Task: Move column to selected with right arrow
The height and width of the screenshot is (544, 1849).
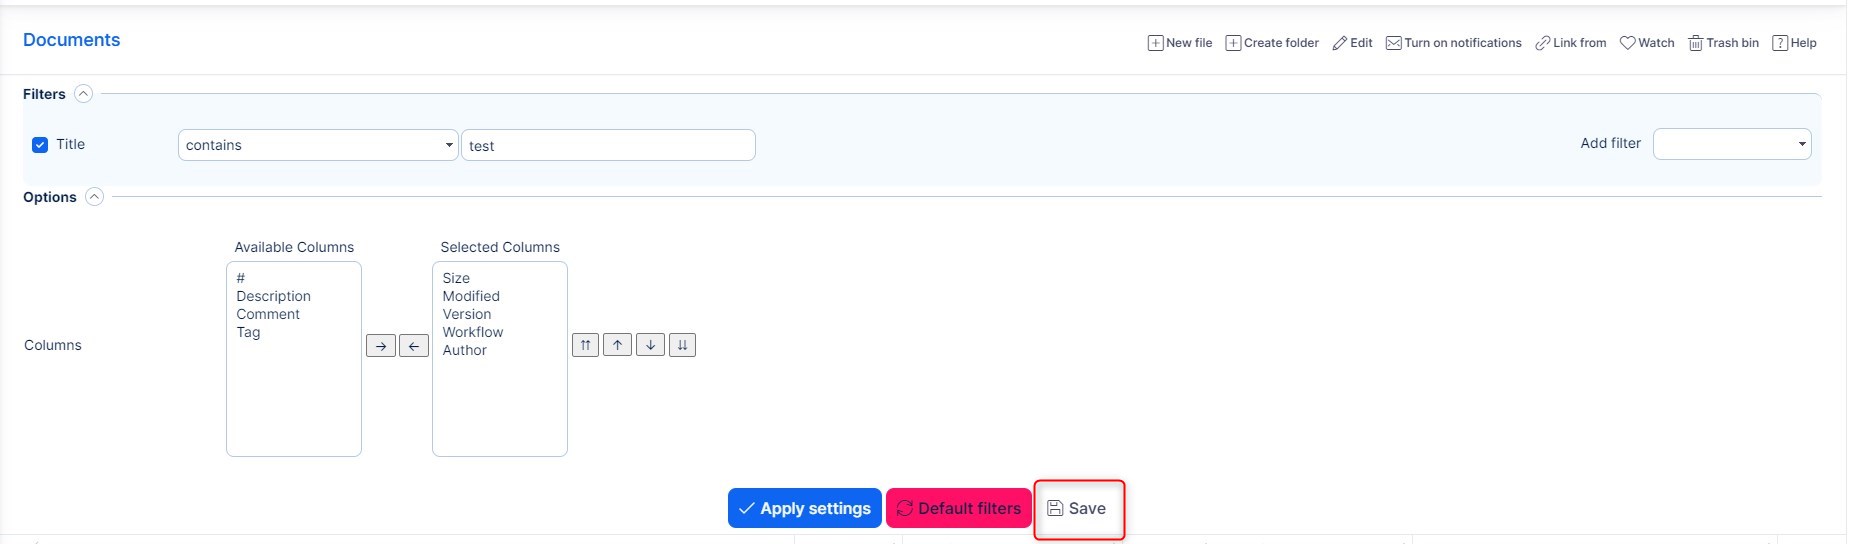Action: click(x=381, y=346)
